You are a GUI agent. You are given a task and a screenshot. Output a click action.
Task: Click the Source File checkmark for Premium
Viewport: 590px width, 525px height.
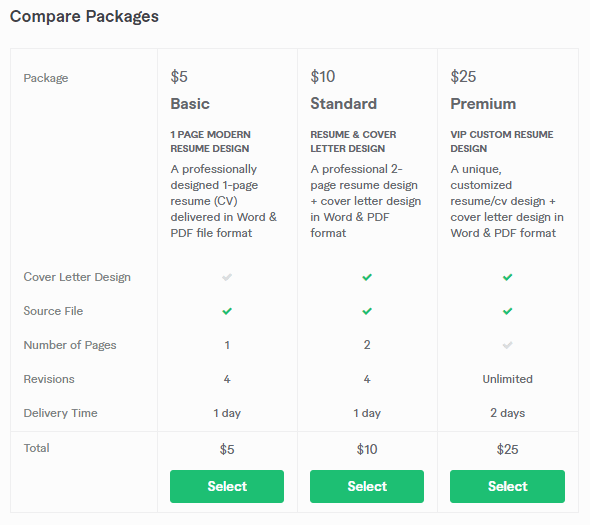coord(507,311)
